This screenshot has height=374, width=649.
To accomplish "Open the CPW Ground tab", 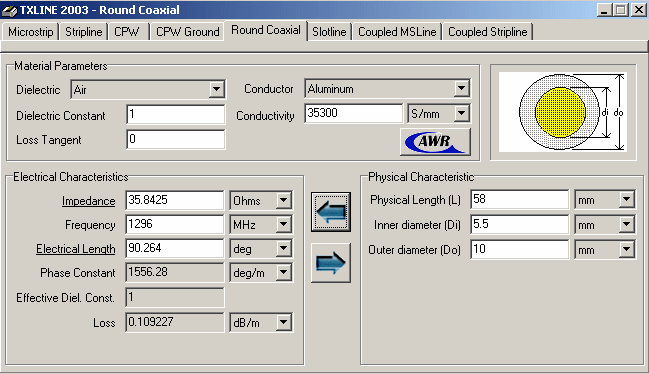I will click(187, 32).
